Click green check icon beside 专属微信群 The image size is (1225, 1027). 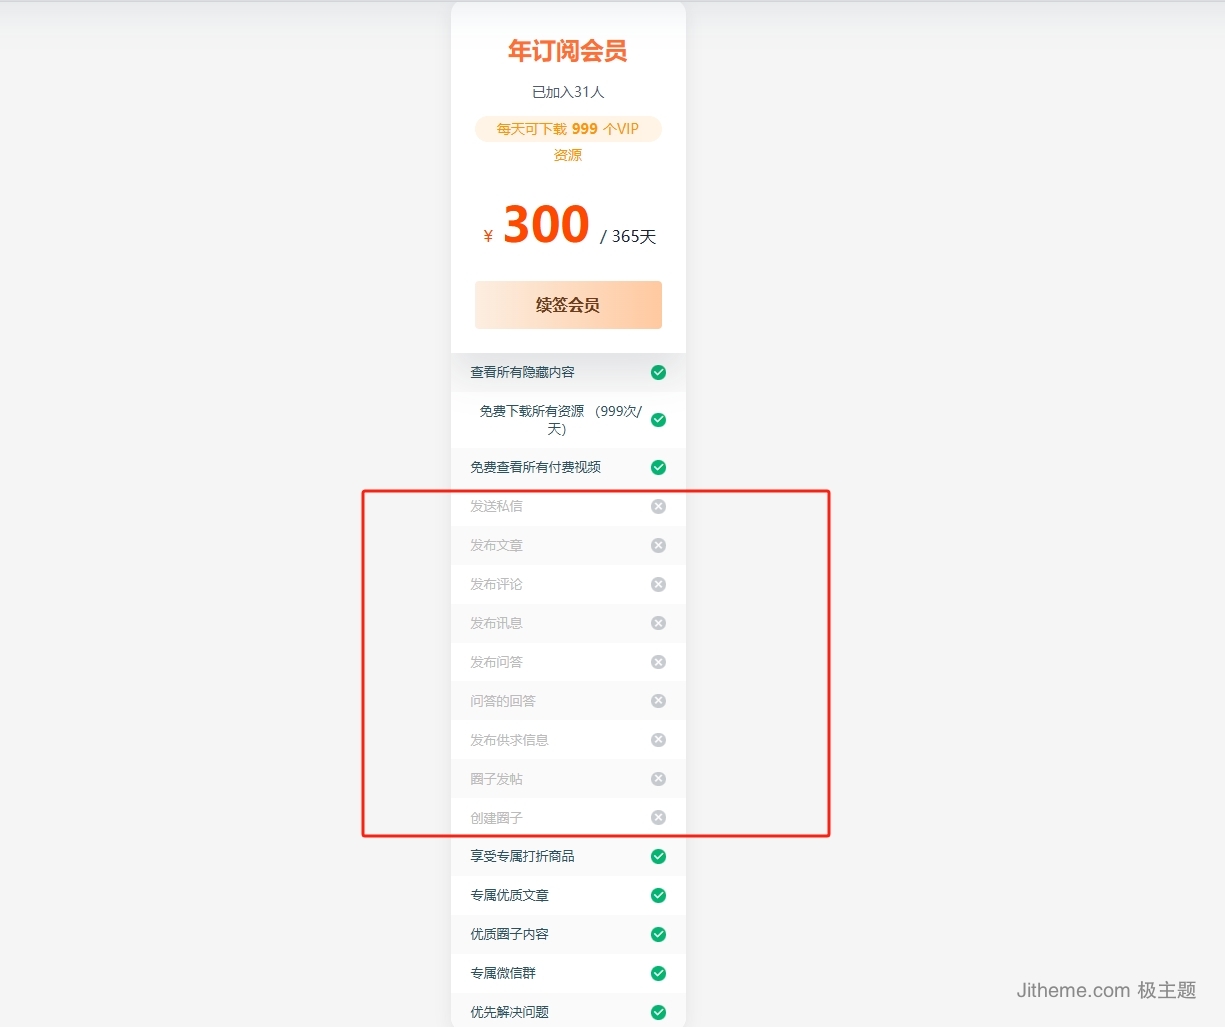click(x=658, y=973)
